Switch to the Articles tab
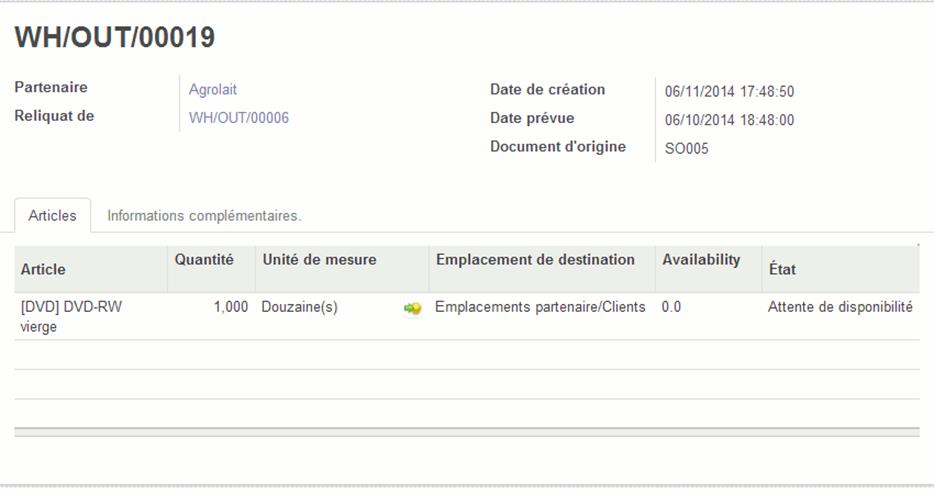The image size is (934, 494). (x=52, y=215)
